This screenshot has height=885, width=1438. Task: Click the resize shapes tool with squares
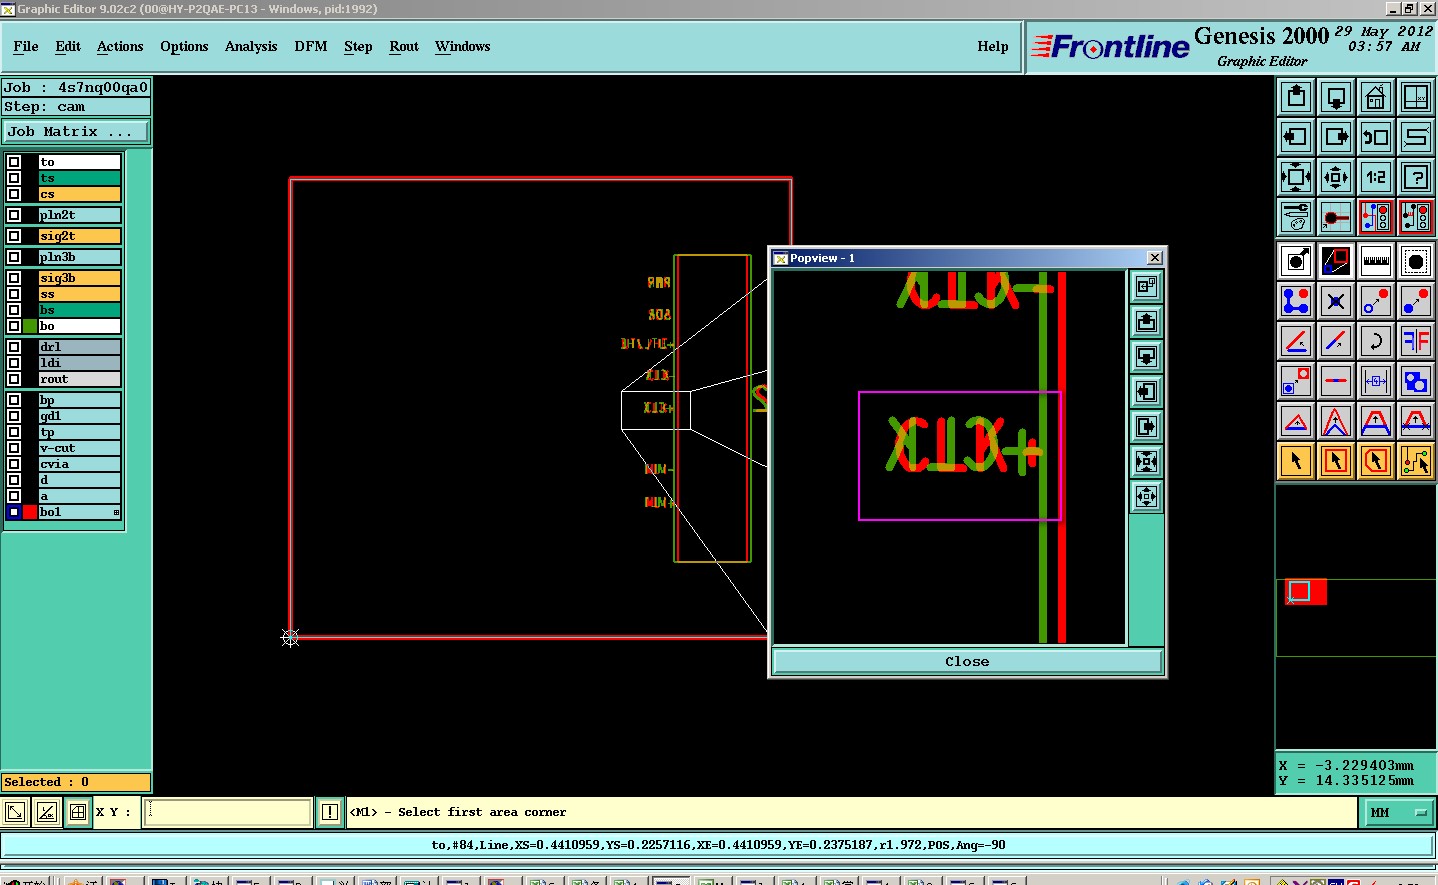click(1296, 381)
